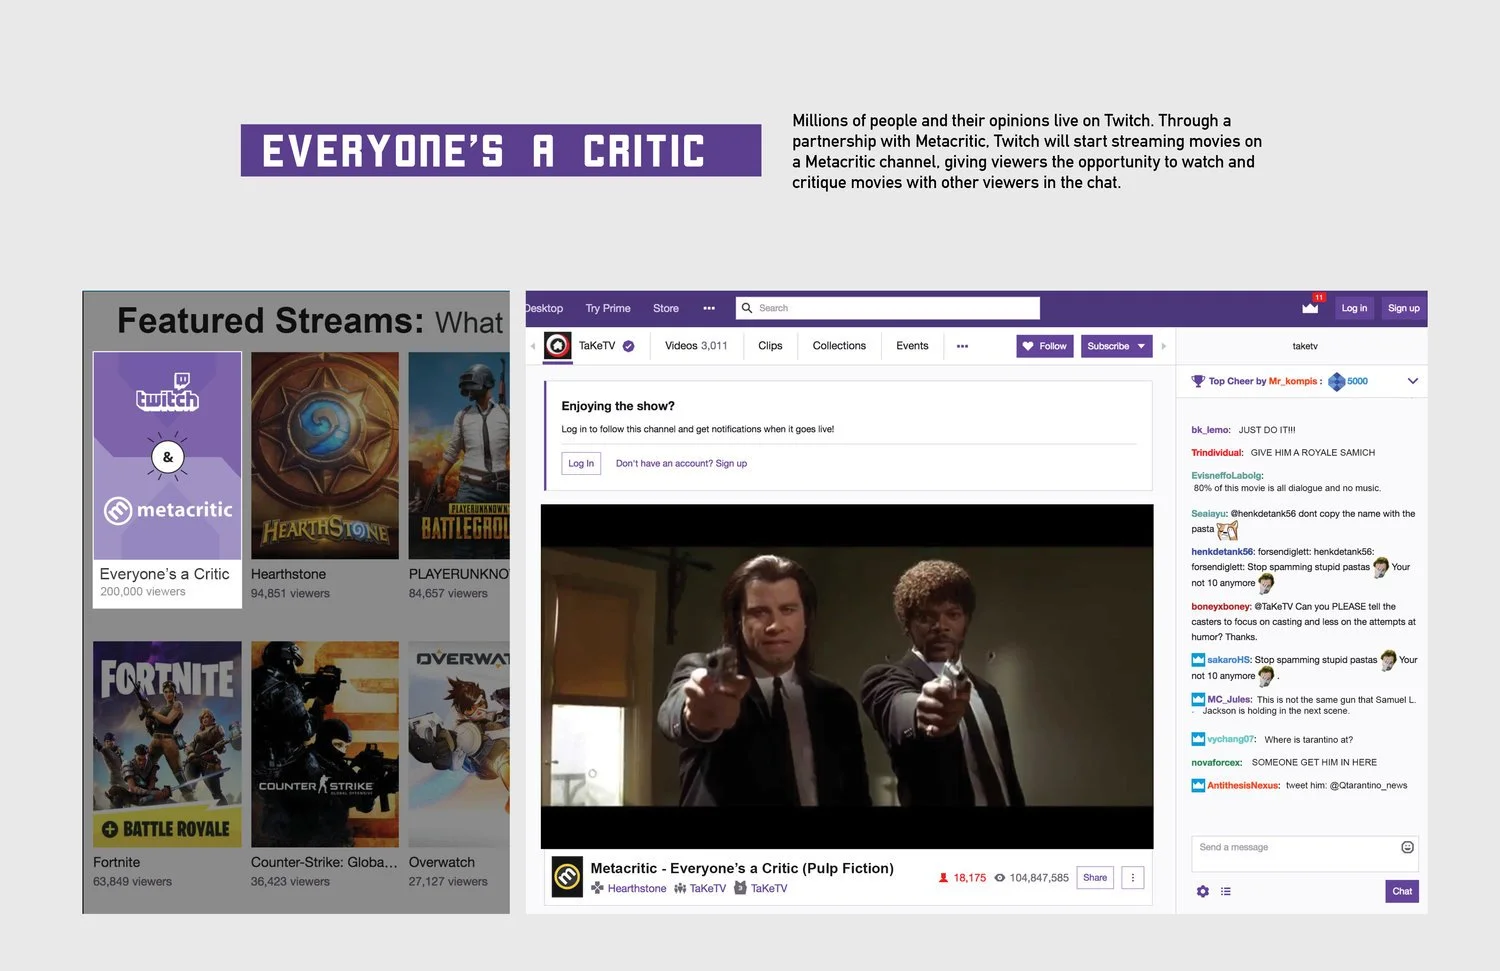Click the verified checkmark badge next to TaKeTV
Image resolution: width=1500 pixels, height=971 pixels.
pyautogui.click(x=628, y=345)
